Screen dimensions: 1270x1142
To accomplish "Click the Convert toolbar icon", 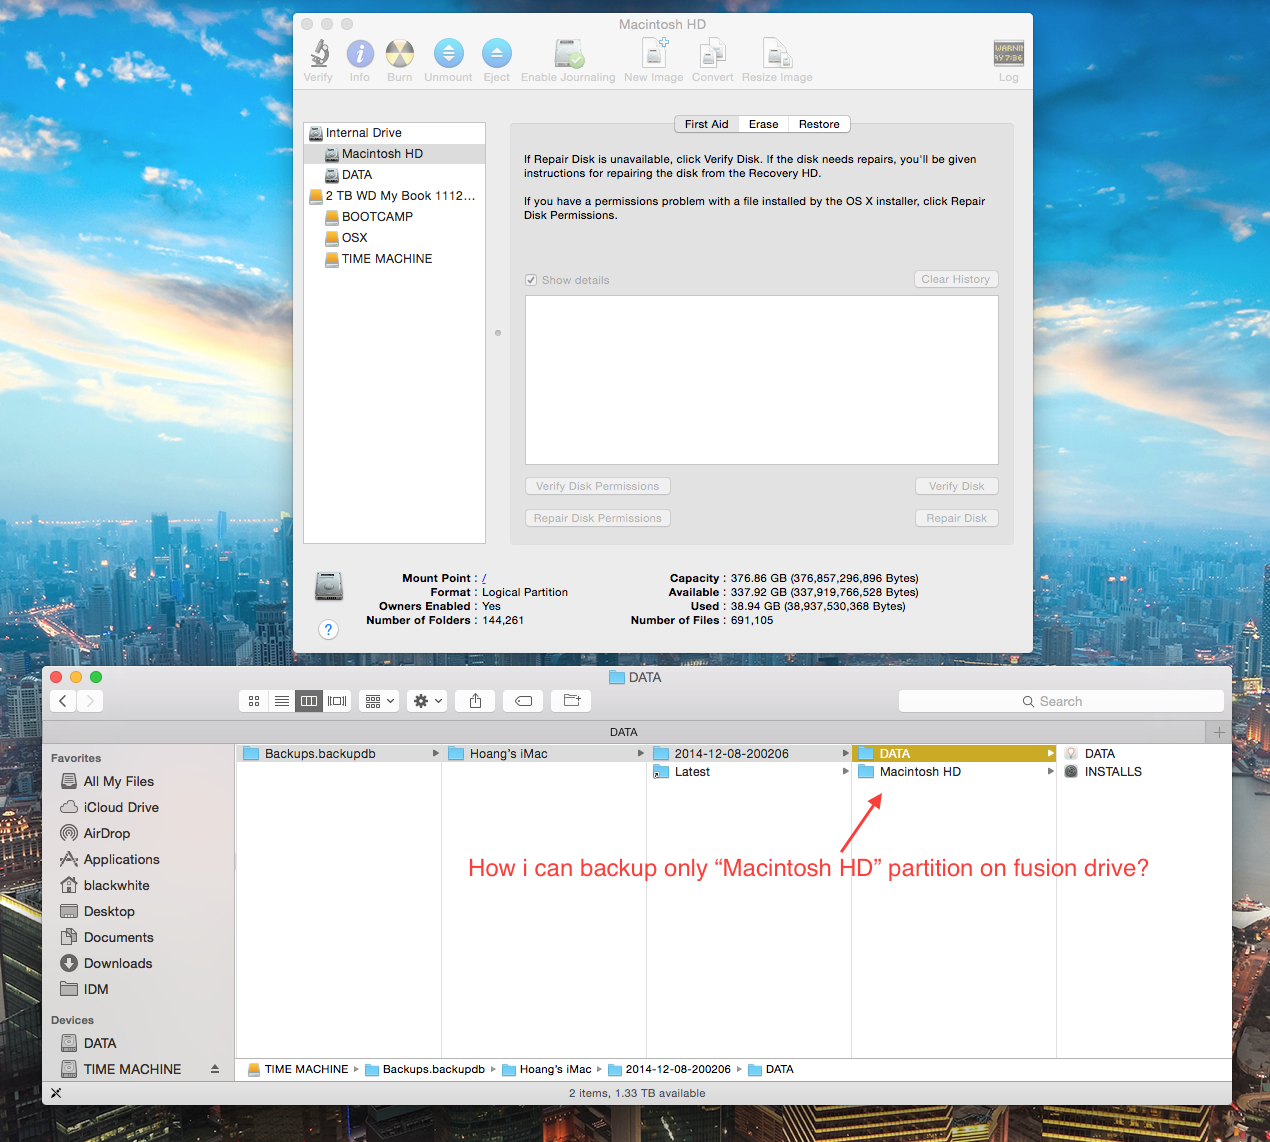I will click(x=712, y=54).
